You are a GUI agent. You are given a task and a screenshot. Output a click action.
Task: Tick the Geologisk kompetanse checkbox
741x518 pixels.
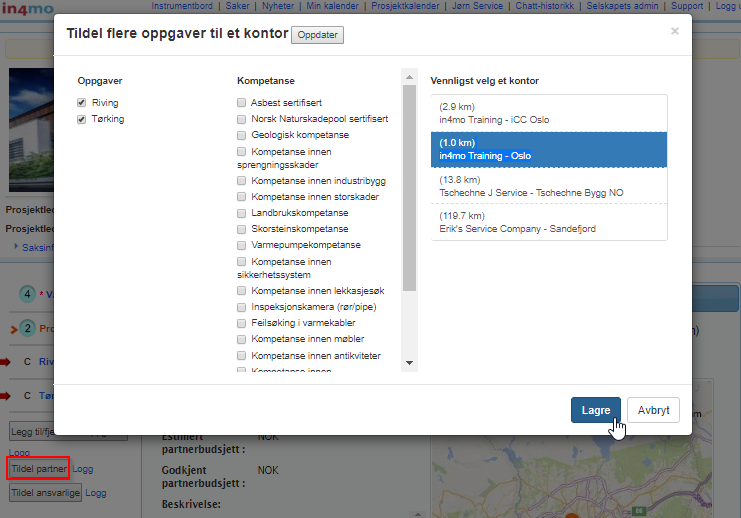click(x=242, y=135)
